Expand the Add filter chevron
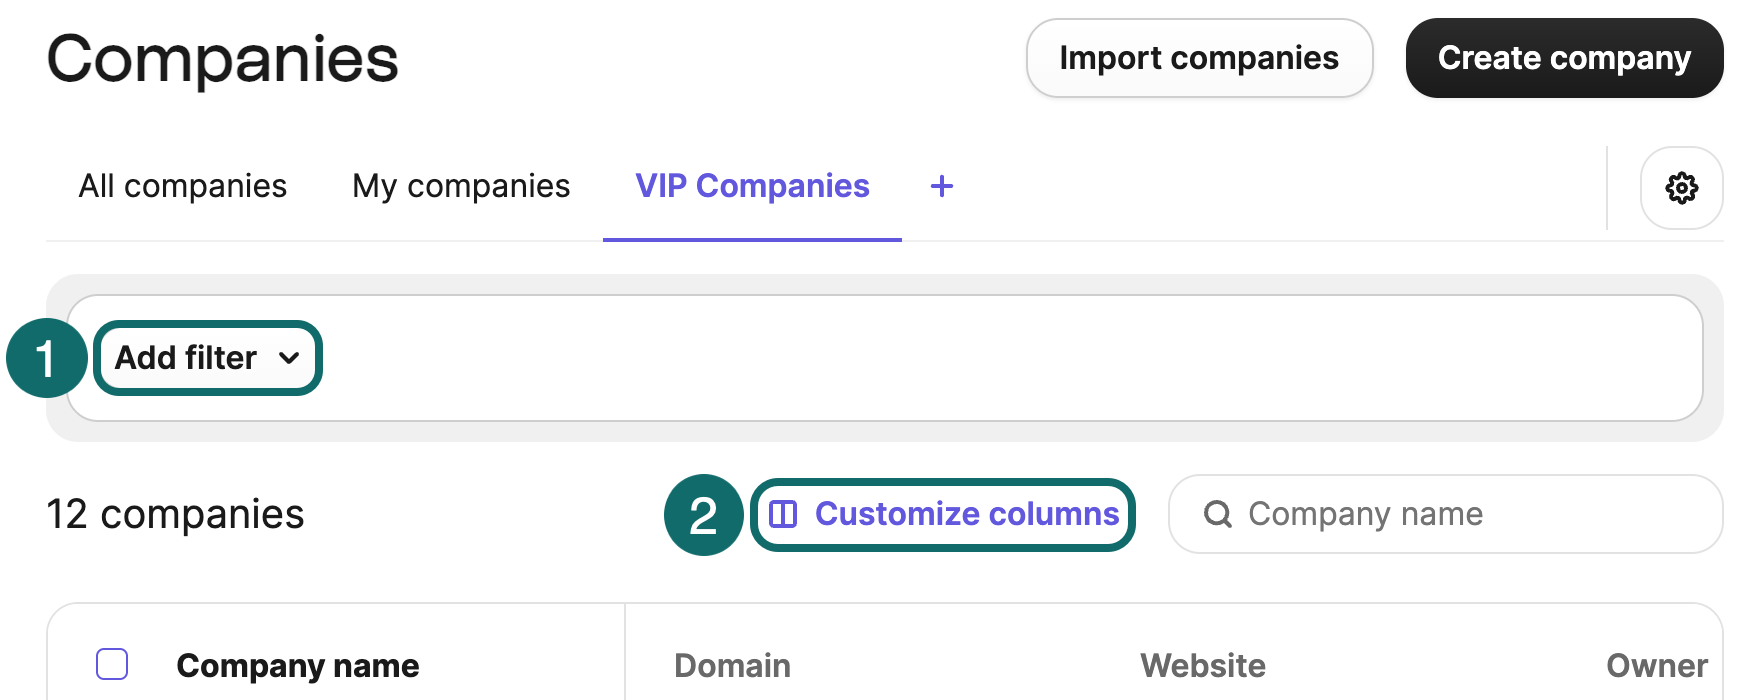This screenshot has height=700, width=1752. tap(290, 358)
